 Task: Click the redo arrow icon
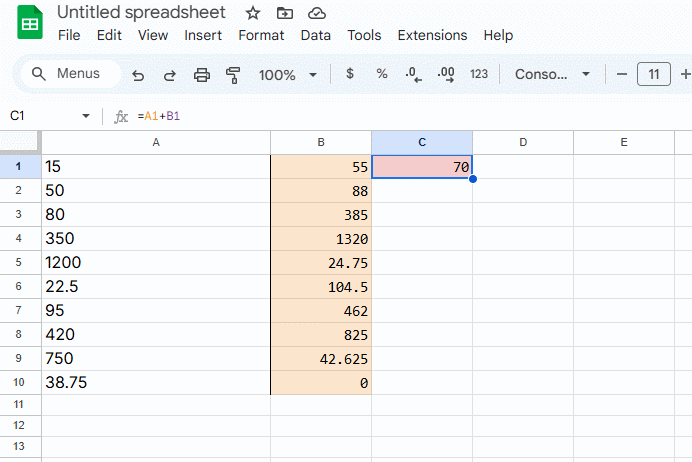coord(169,75)
